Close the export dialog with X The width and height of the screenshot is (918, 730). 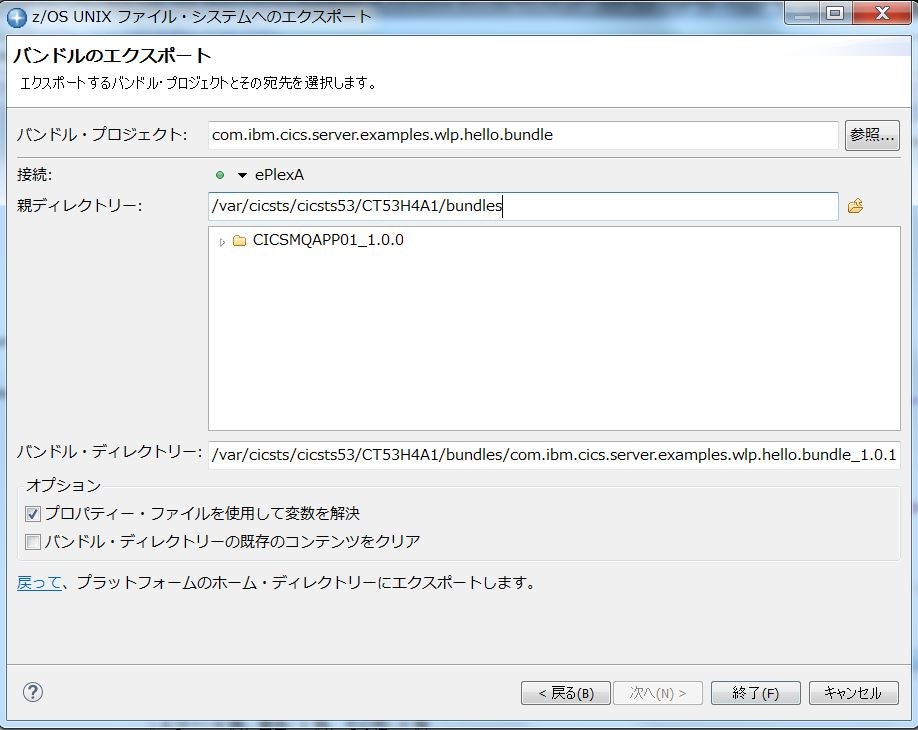click(x=882, y=13)
